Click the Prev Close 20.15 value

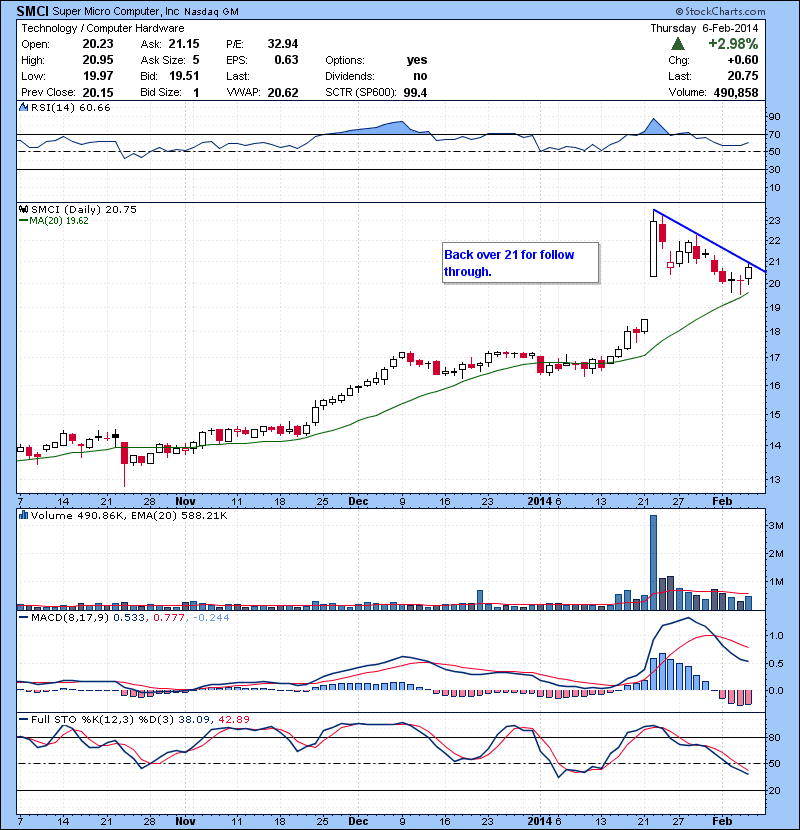point(98,93)
